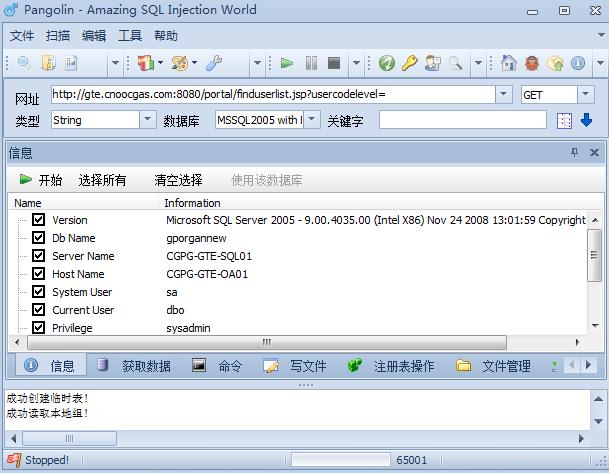Uncheck the Host Name checkbox

[x=38, y=273]
